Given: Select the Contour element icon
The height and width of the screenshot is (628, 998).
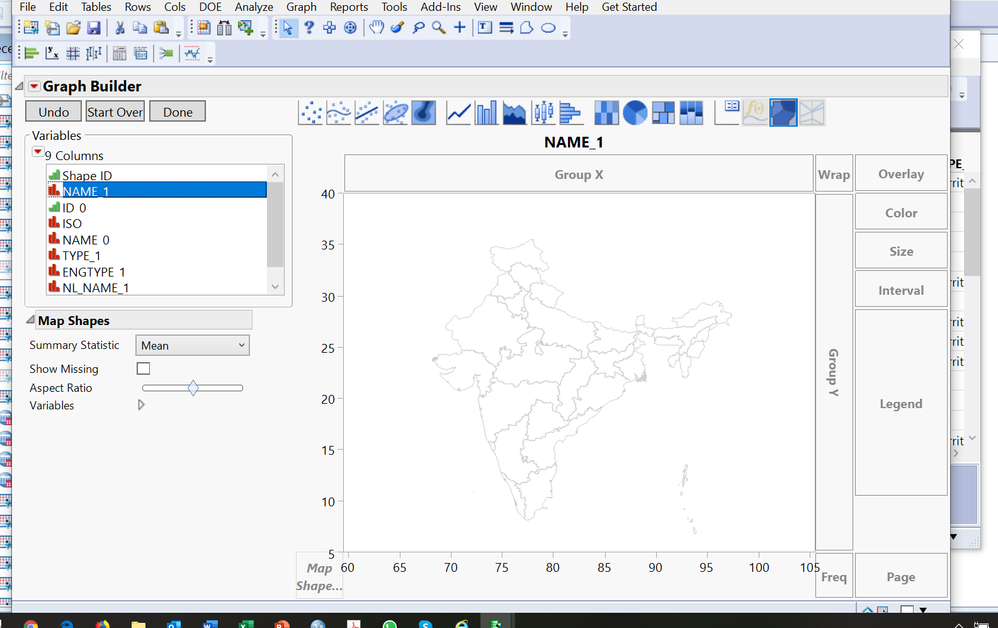Looking at the screenshot, I should [x=423, y=113].
